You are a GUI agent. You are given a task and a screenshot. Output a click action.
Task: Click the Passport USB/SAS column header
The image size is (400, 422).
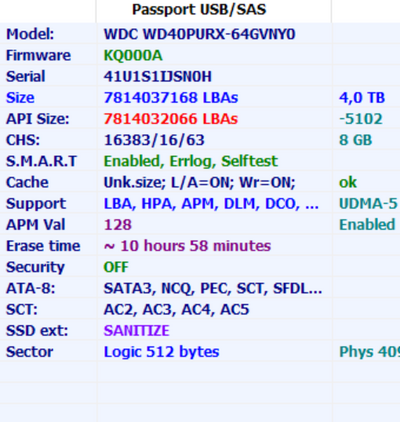click(199, 9)
